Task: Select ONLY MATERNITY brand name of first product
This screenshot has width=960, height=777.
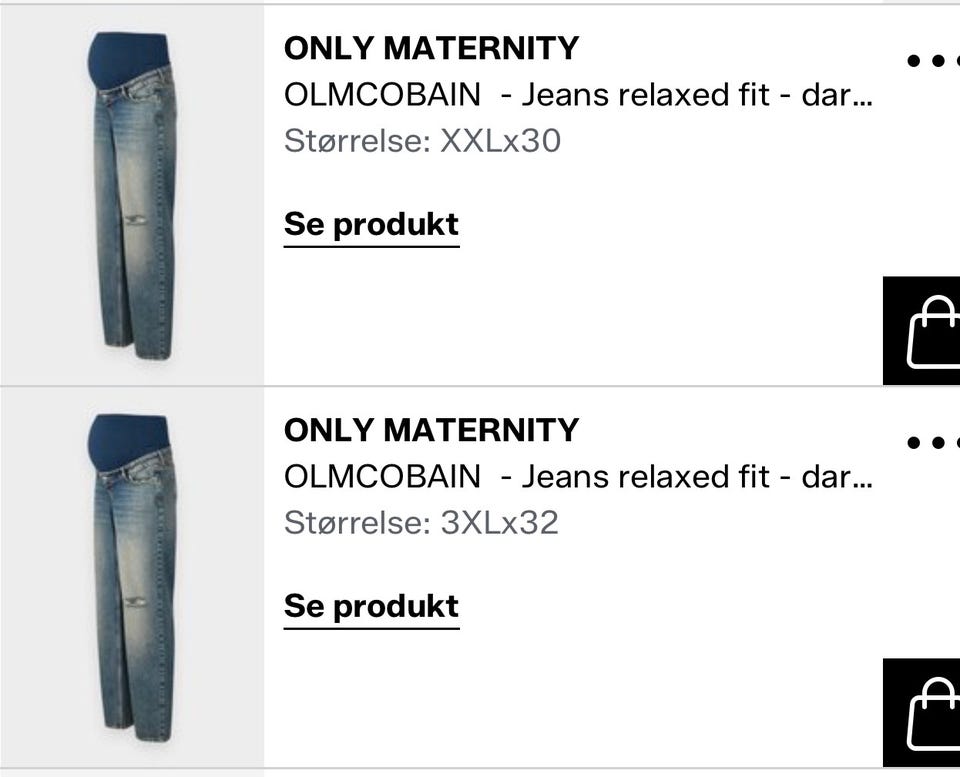Action: 431,48
